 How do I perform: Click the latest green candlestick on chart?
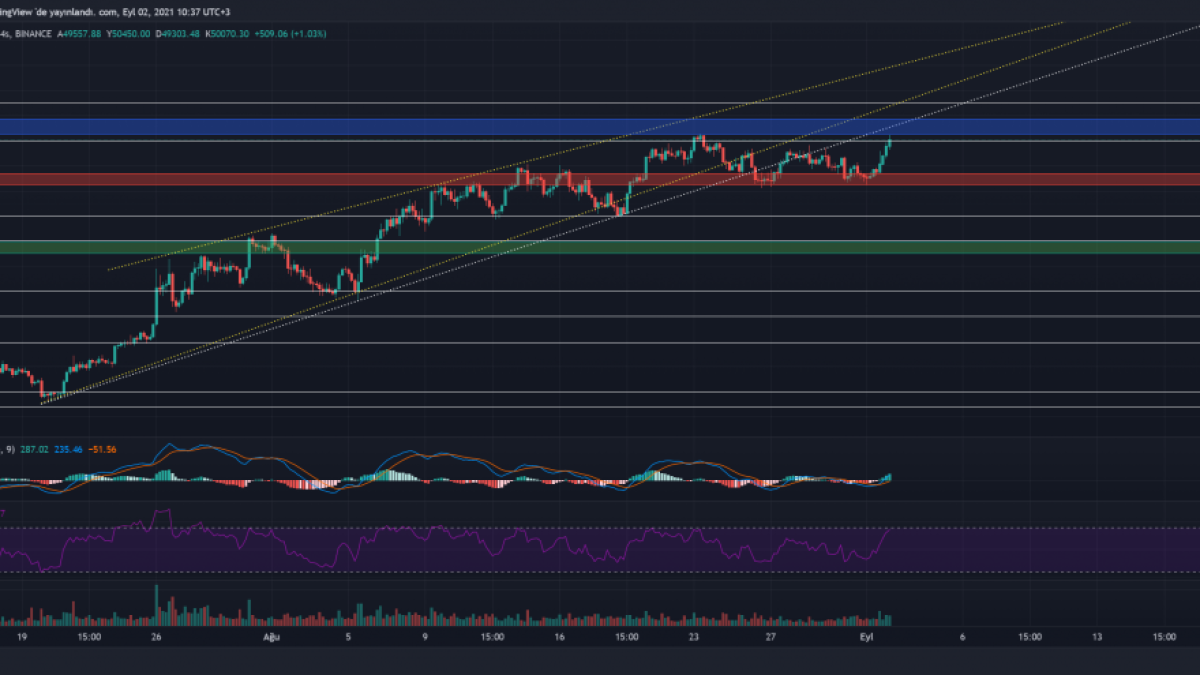point(888,145)
